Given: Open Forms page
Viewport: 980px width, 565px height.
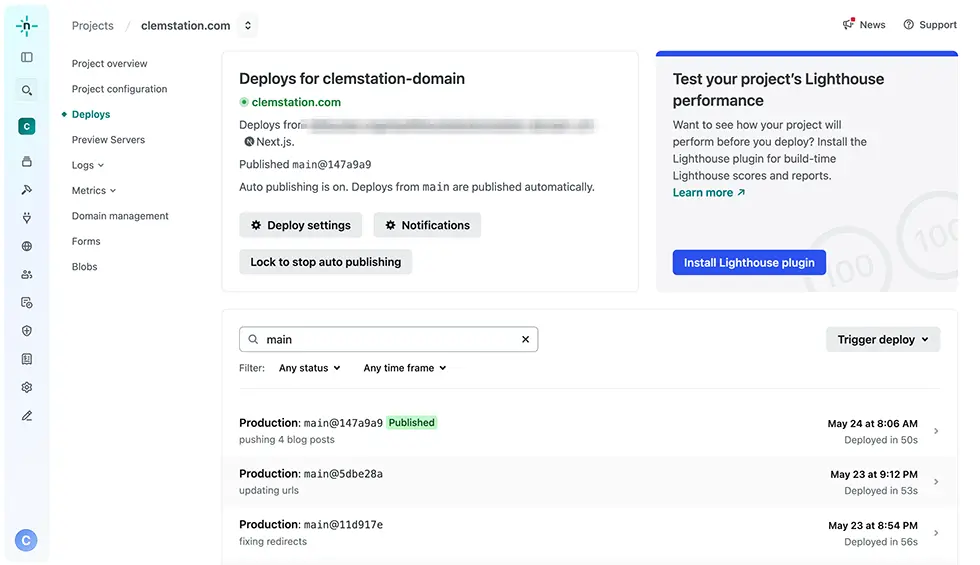Looking at the screenshot, I should tap(86, 241).
